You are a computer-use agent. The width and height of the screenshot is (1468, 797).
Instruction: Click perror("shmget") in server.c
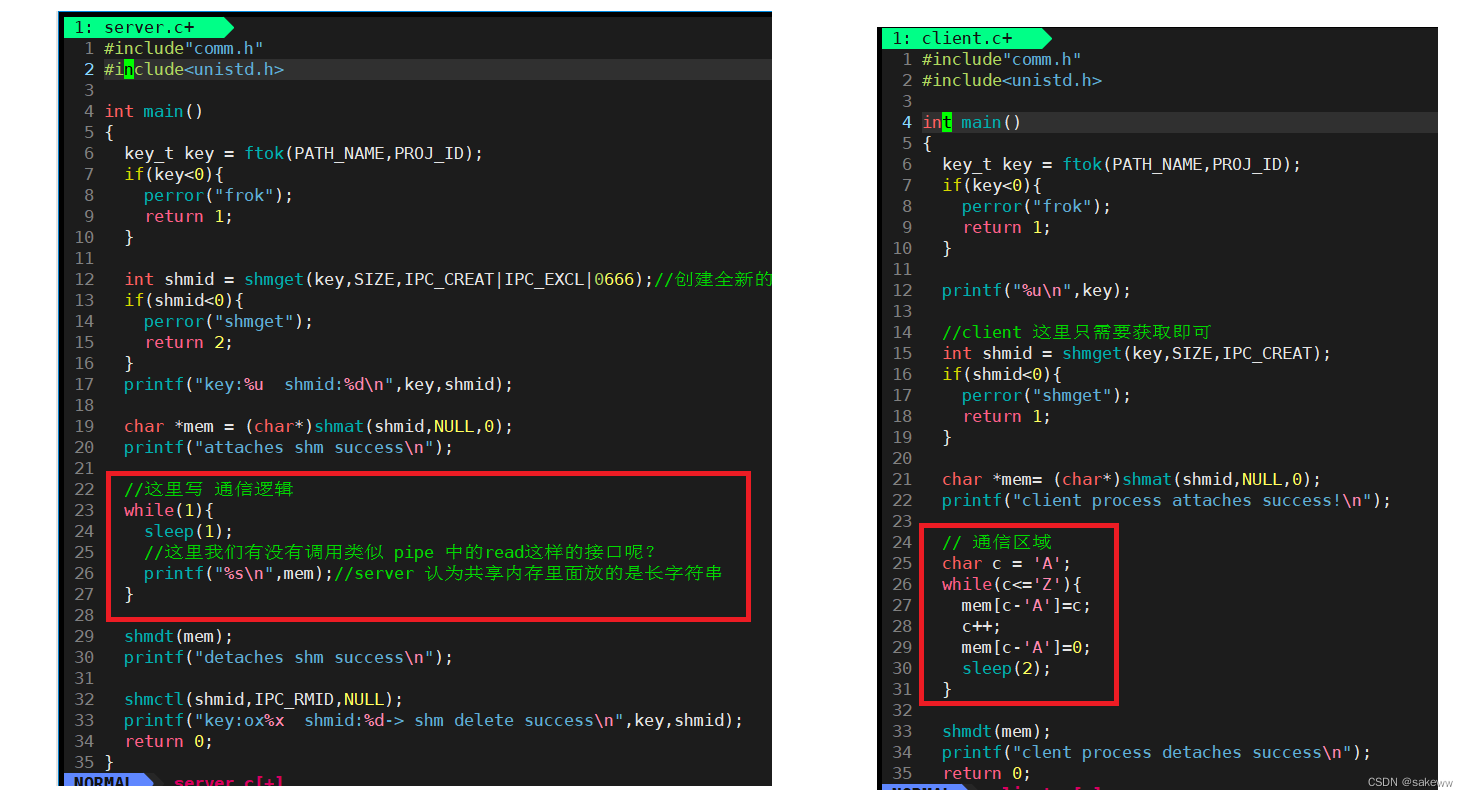point(229,321)
